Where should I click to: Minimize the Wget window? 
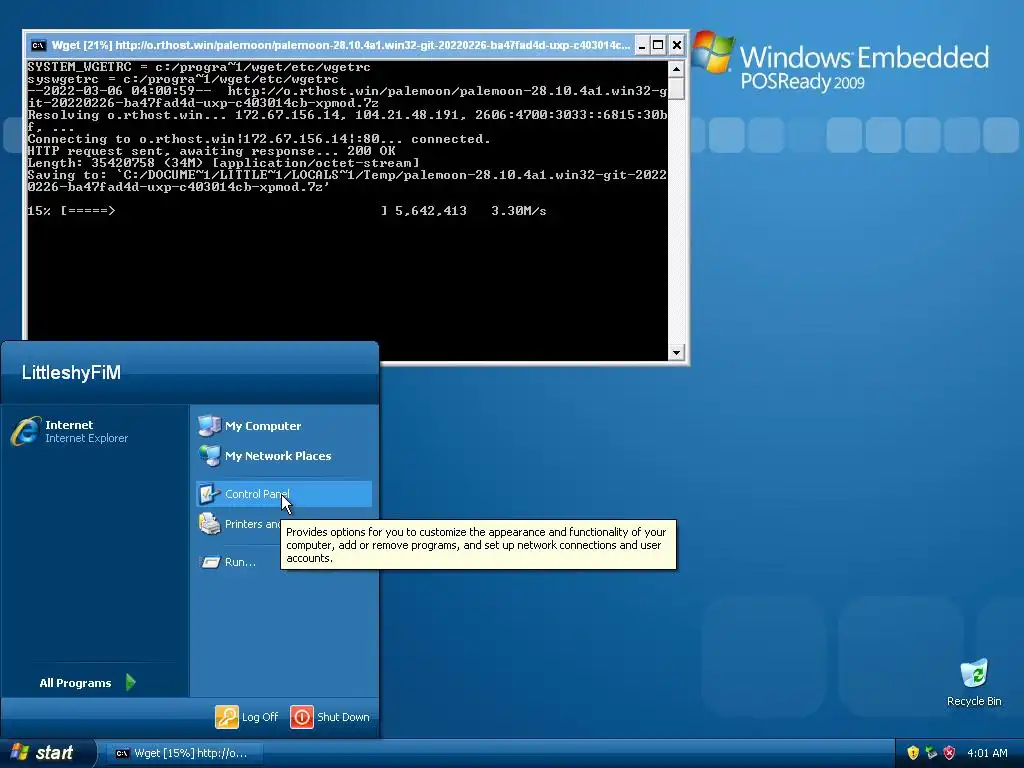(642, 45)
